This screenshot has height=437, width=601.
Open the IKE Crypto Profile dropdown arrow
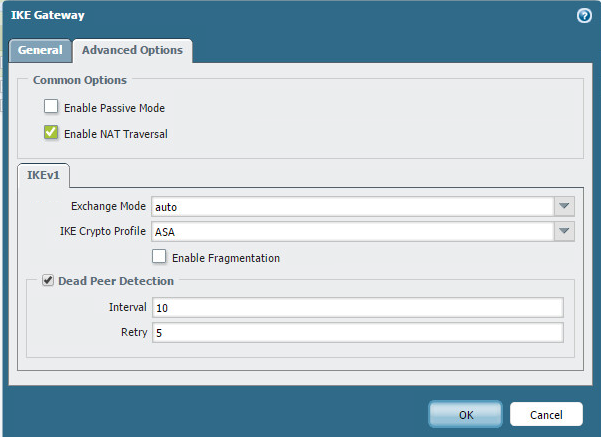tap(565, 232)
